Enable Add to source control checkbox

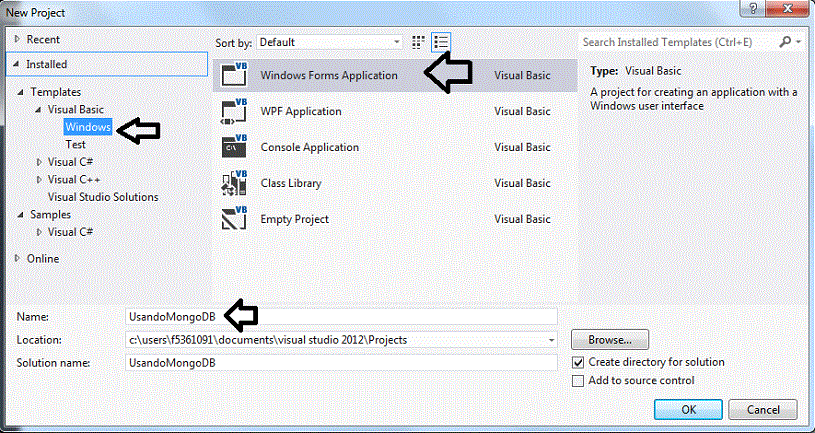point(577,381)
